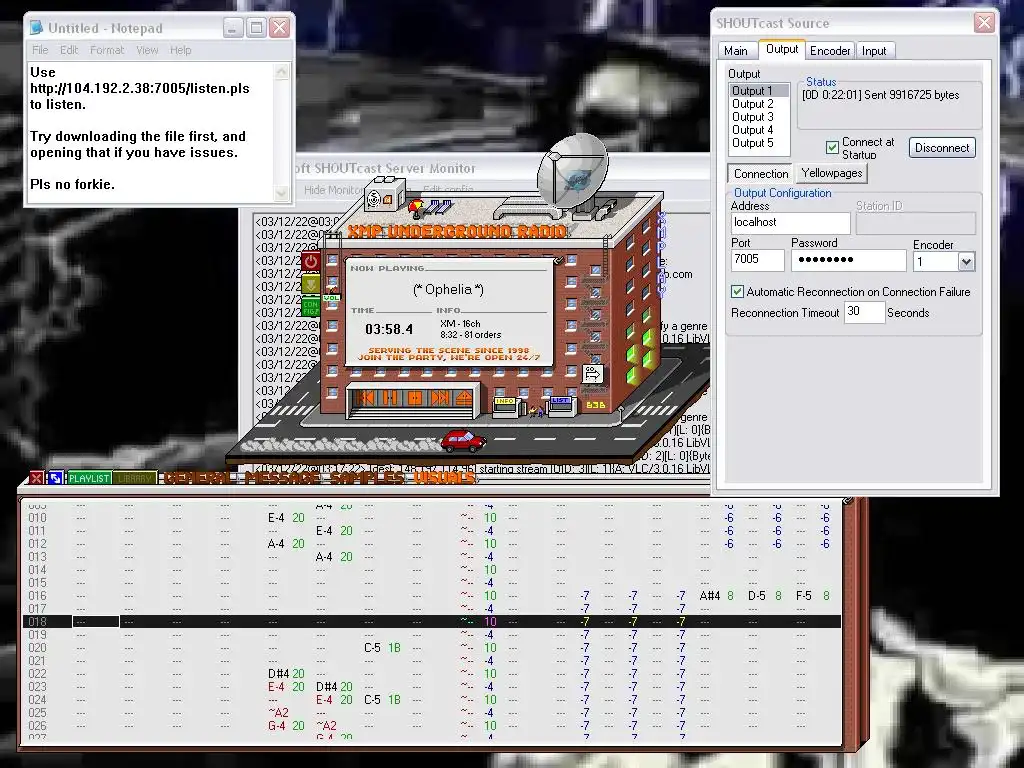1024x768 pixels.
Task: Open the VISUALS info tab
Action: (x=444, y=478)
